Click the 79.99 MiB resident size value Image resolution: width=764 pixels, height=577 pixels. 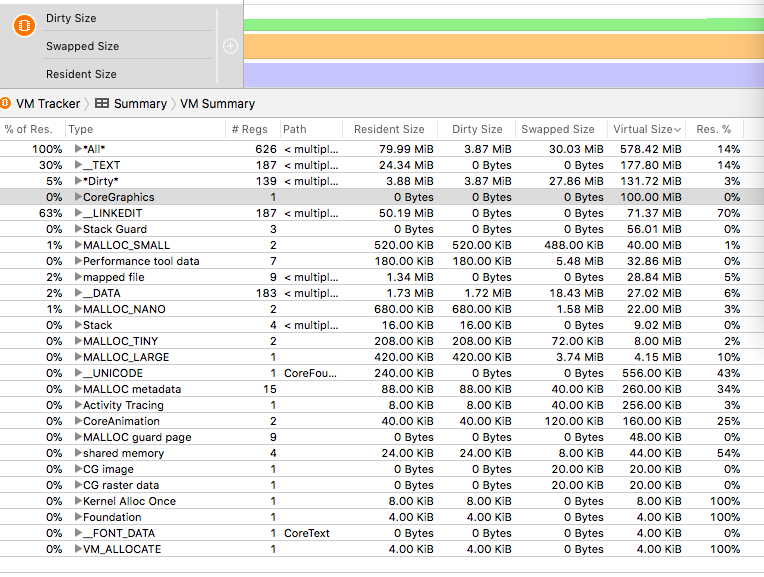[406, 149]
